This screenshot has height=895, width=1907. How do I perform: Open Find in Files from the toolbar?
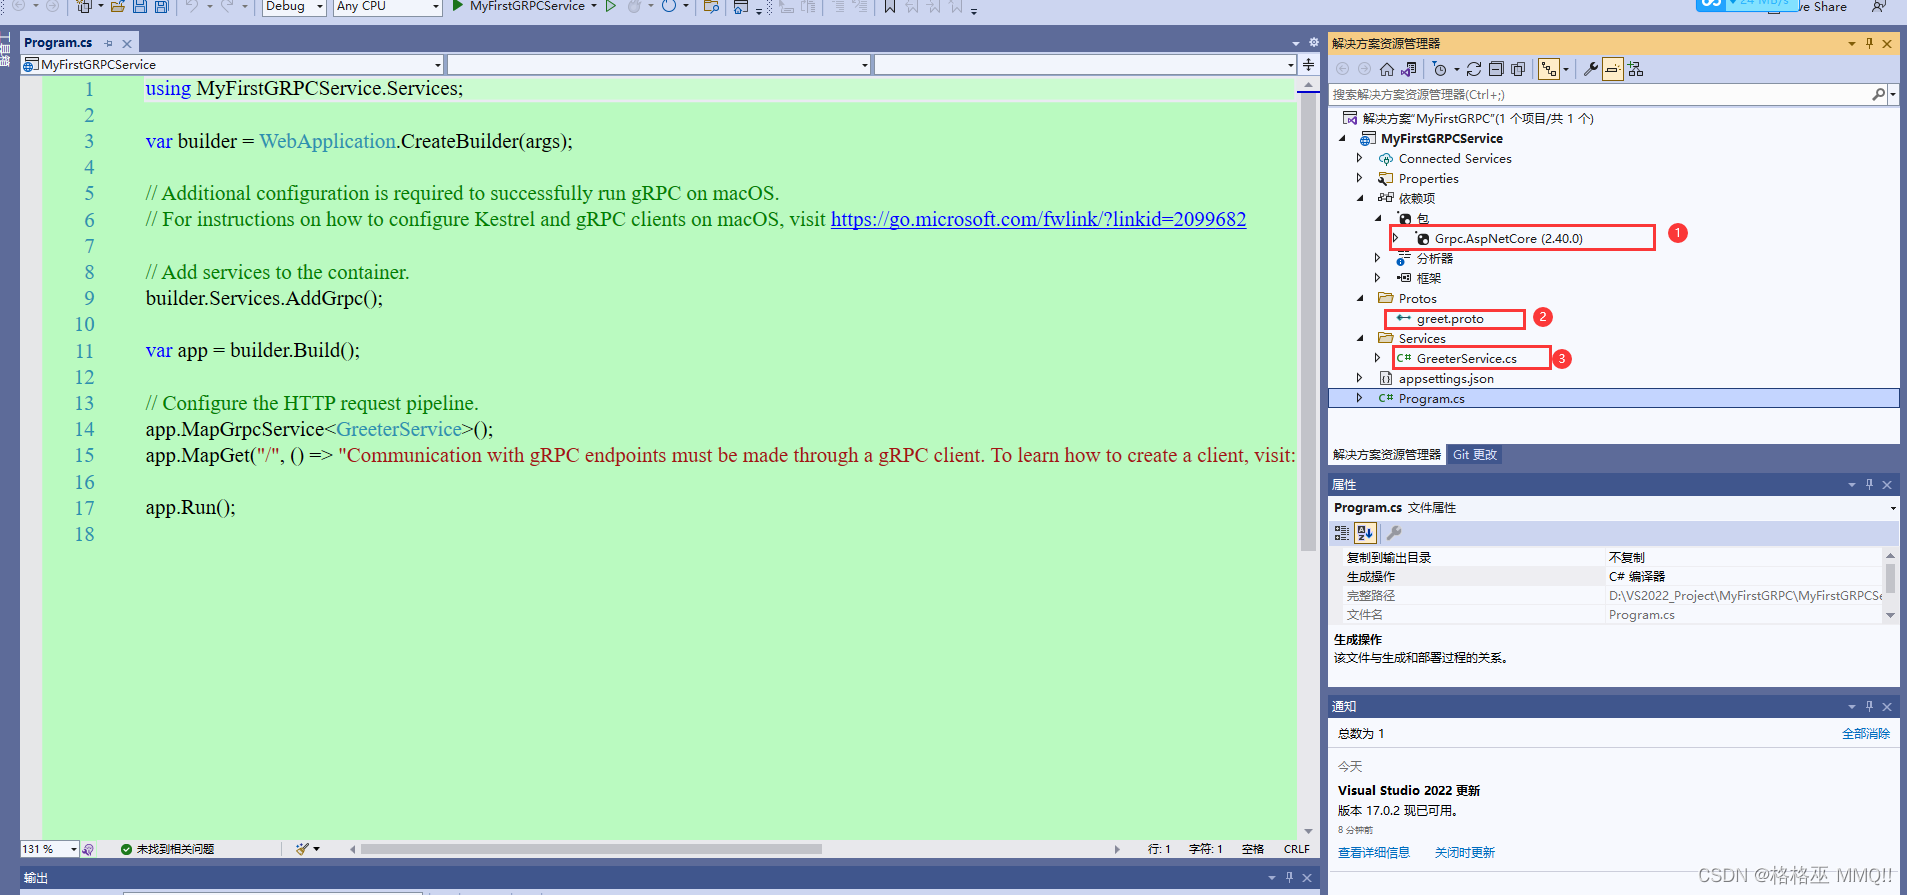711,6
